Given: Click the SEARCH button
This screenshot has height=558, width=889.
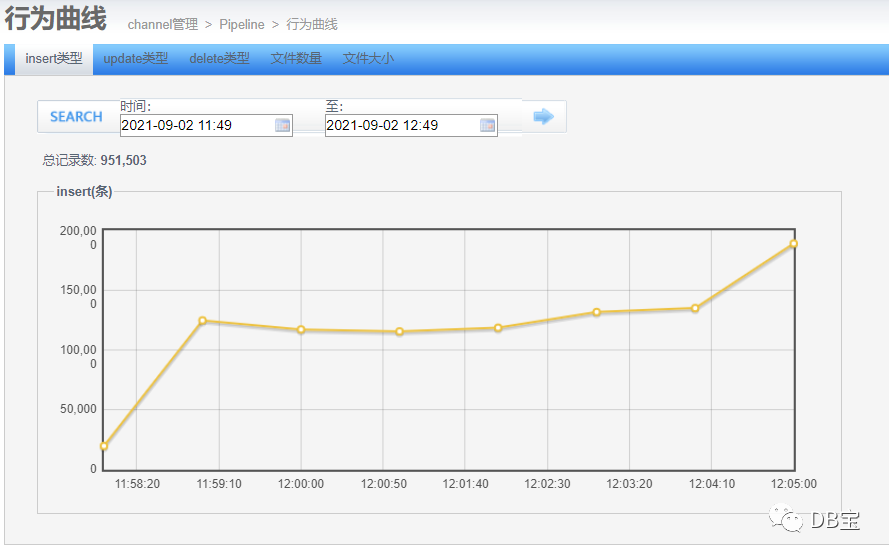Looking at the screenshot, I should click(x=76, y=117).
